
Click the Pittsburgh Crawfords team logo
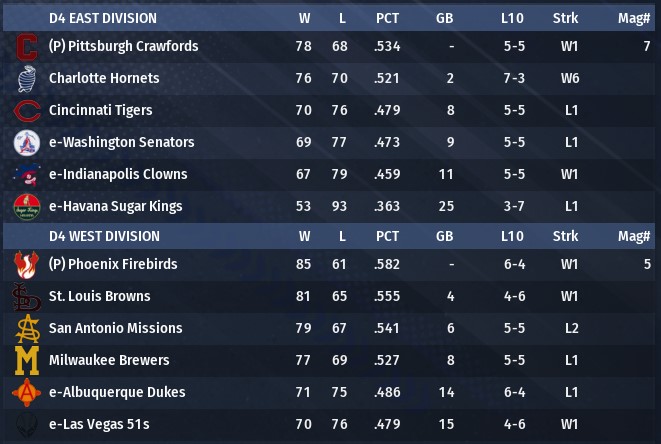pos(27,47)
